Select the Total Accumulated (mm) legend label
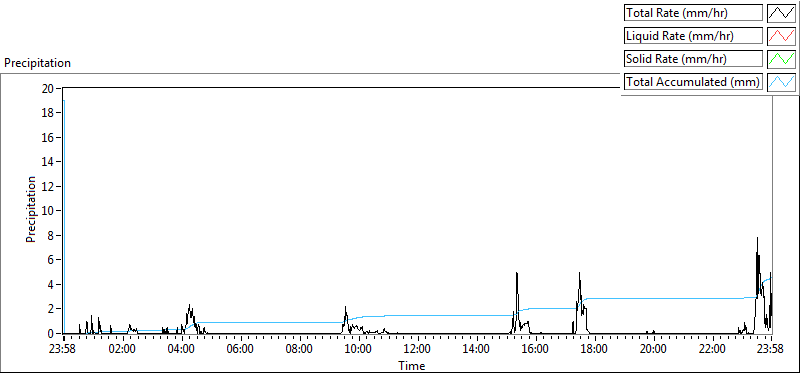 coord(693,82)
